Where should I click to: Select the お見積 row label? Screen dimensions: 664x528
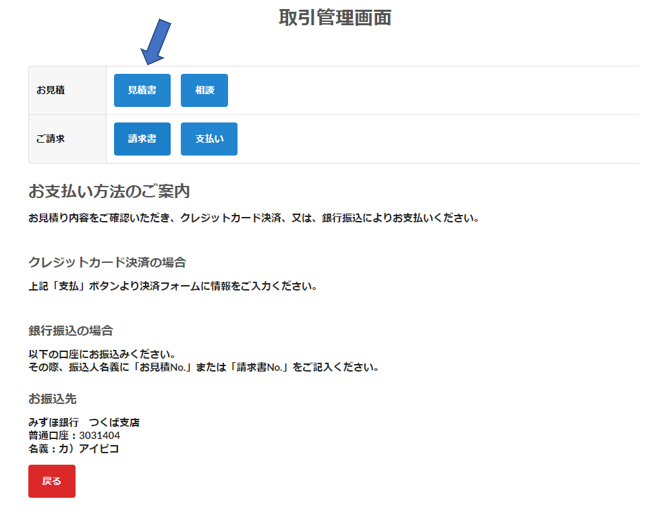[x=50, y=90]
